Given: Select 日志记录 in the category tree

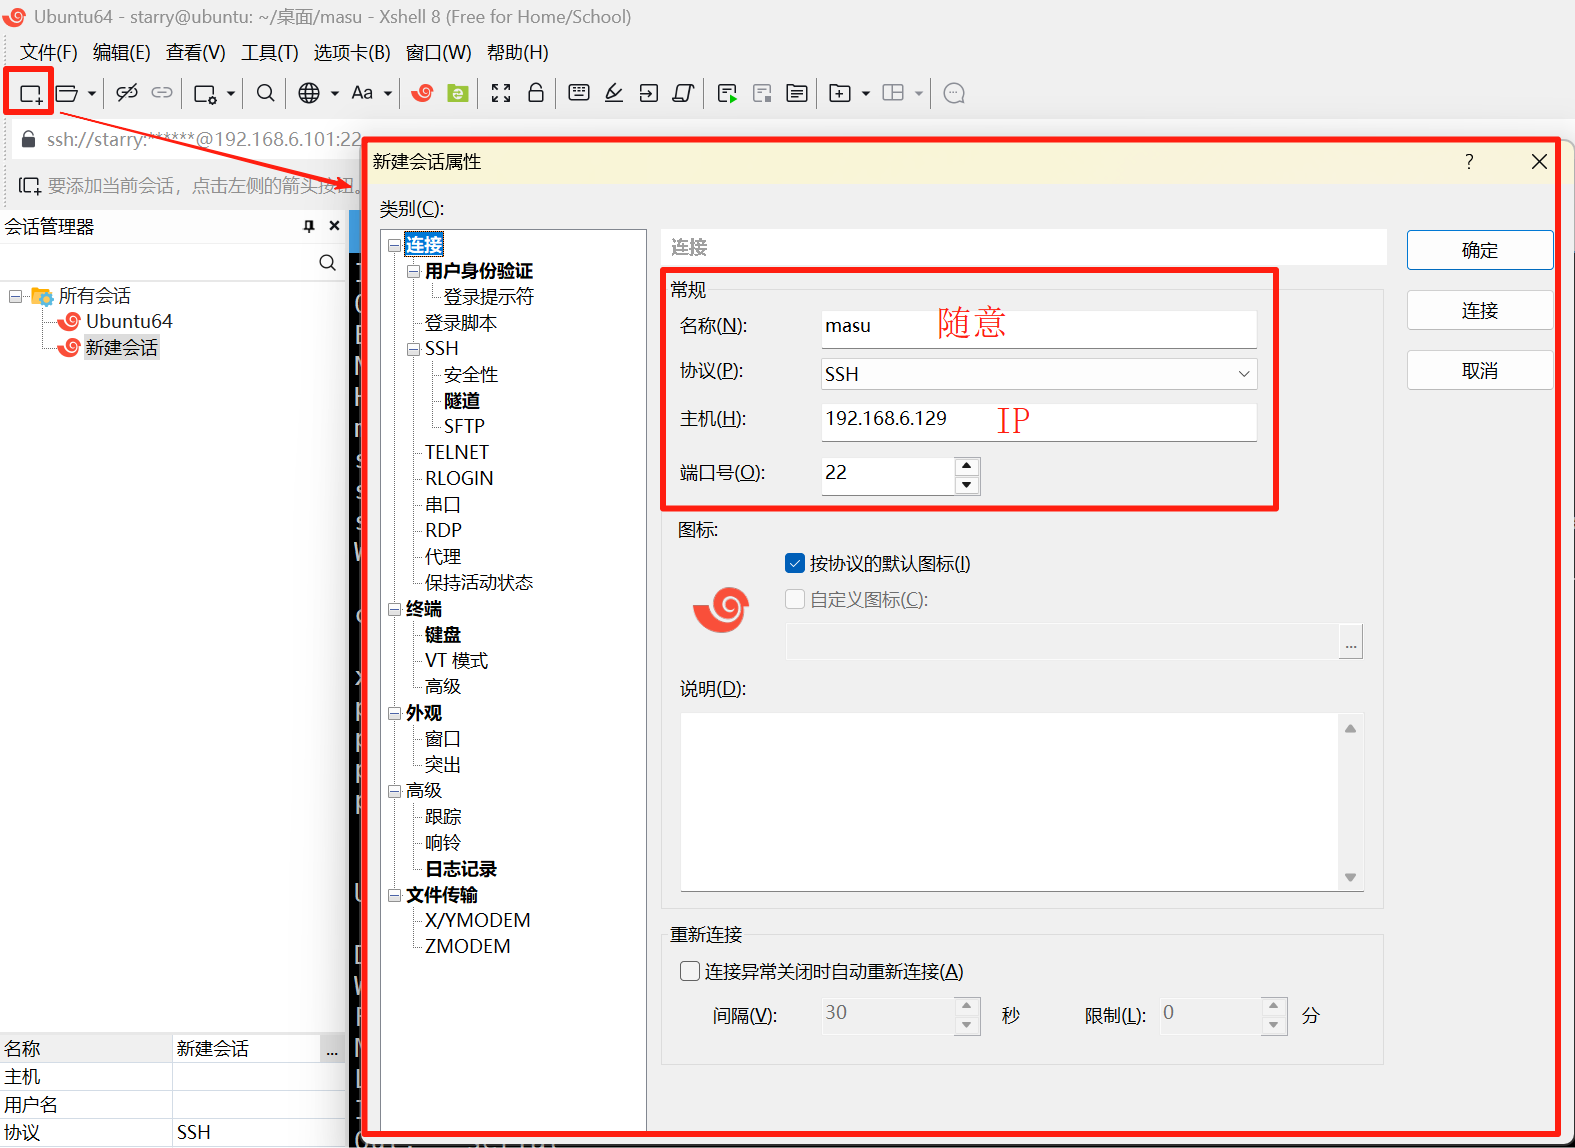Looking at the screenshot, I should tap(461, 869).
